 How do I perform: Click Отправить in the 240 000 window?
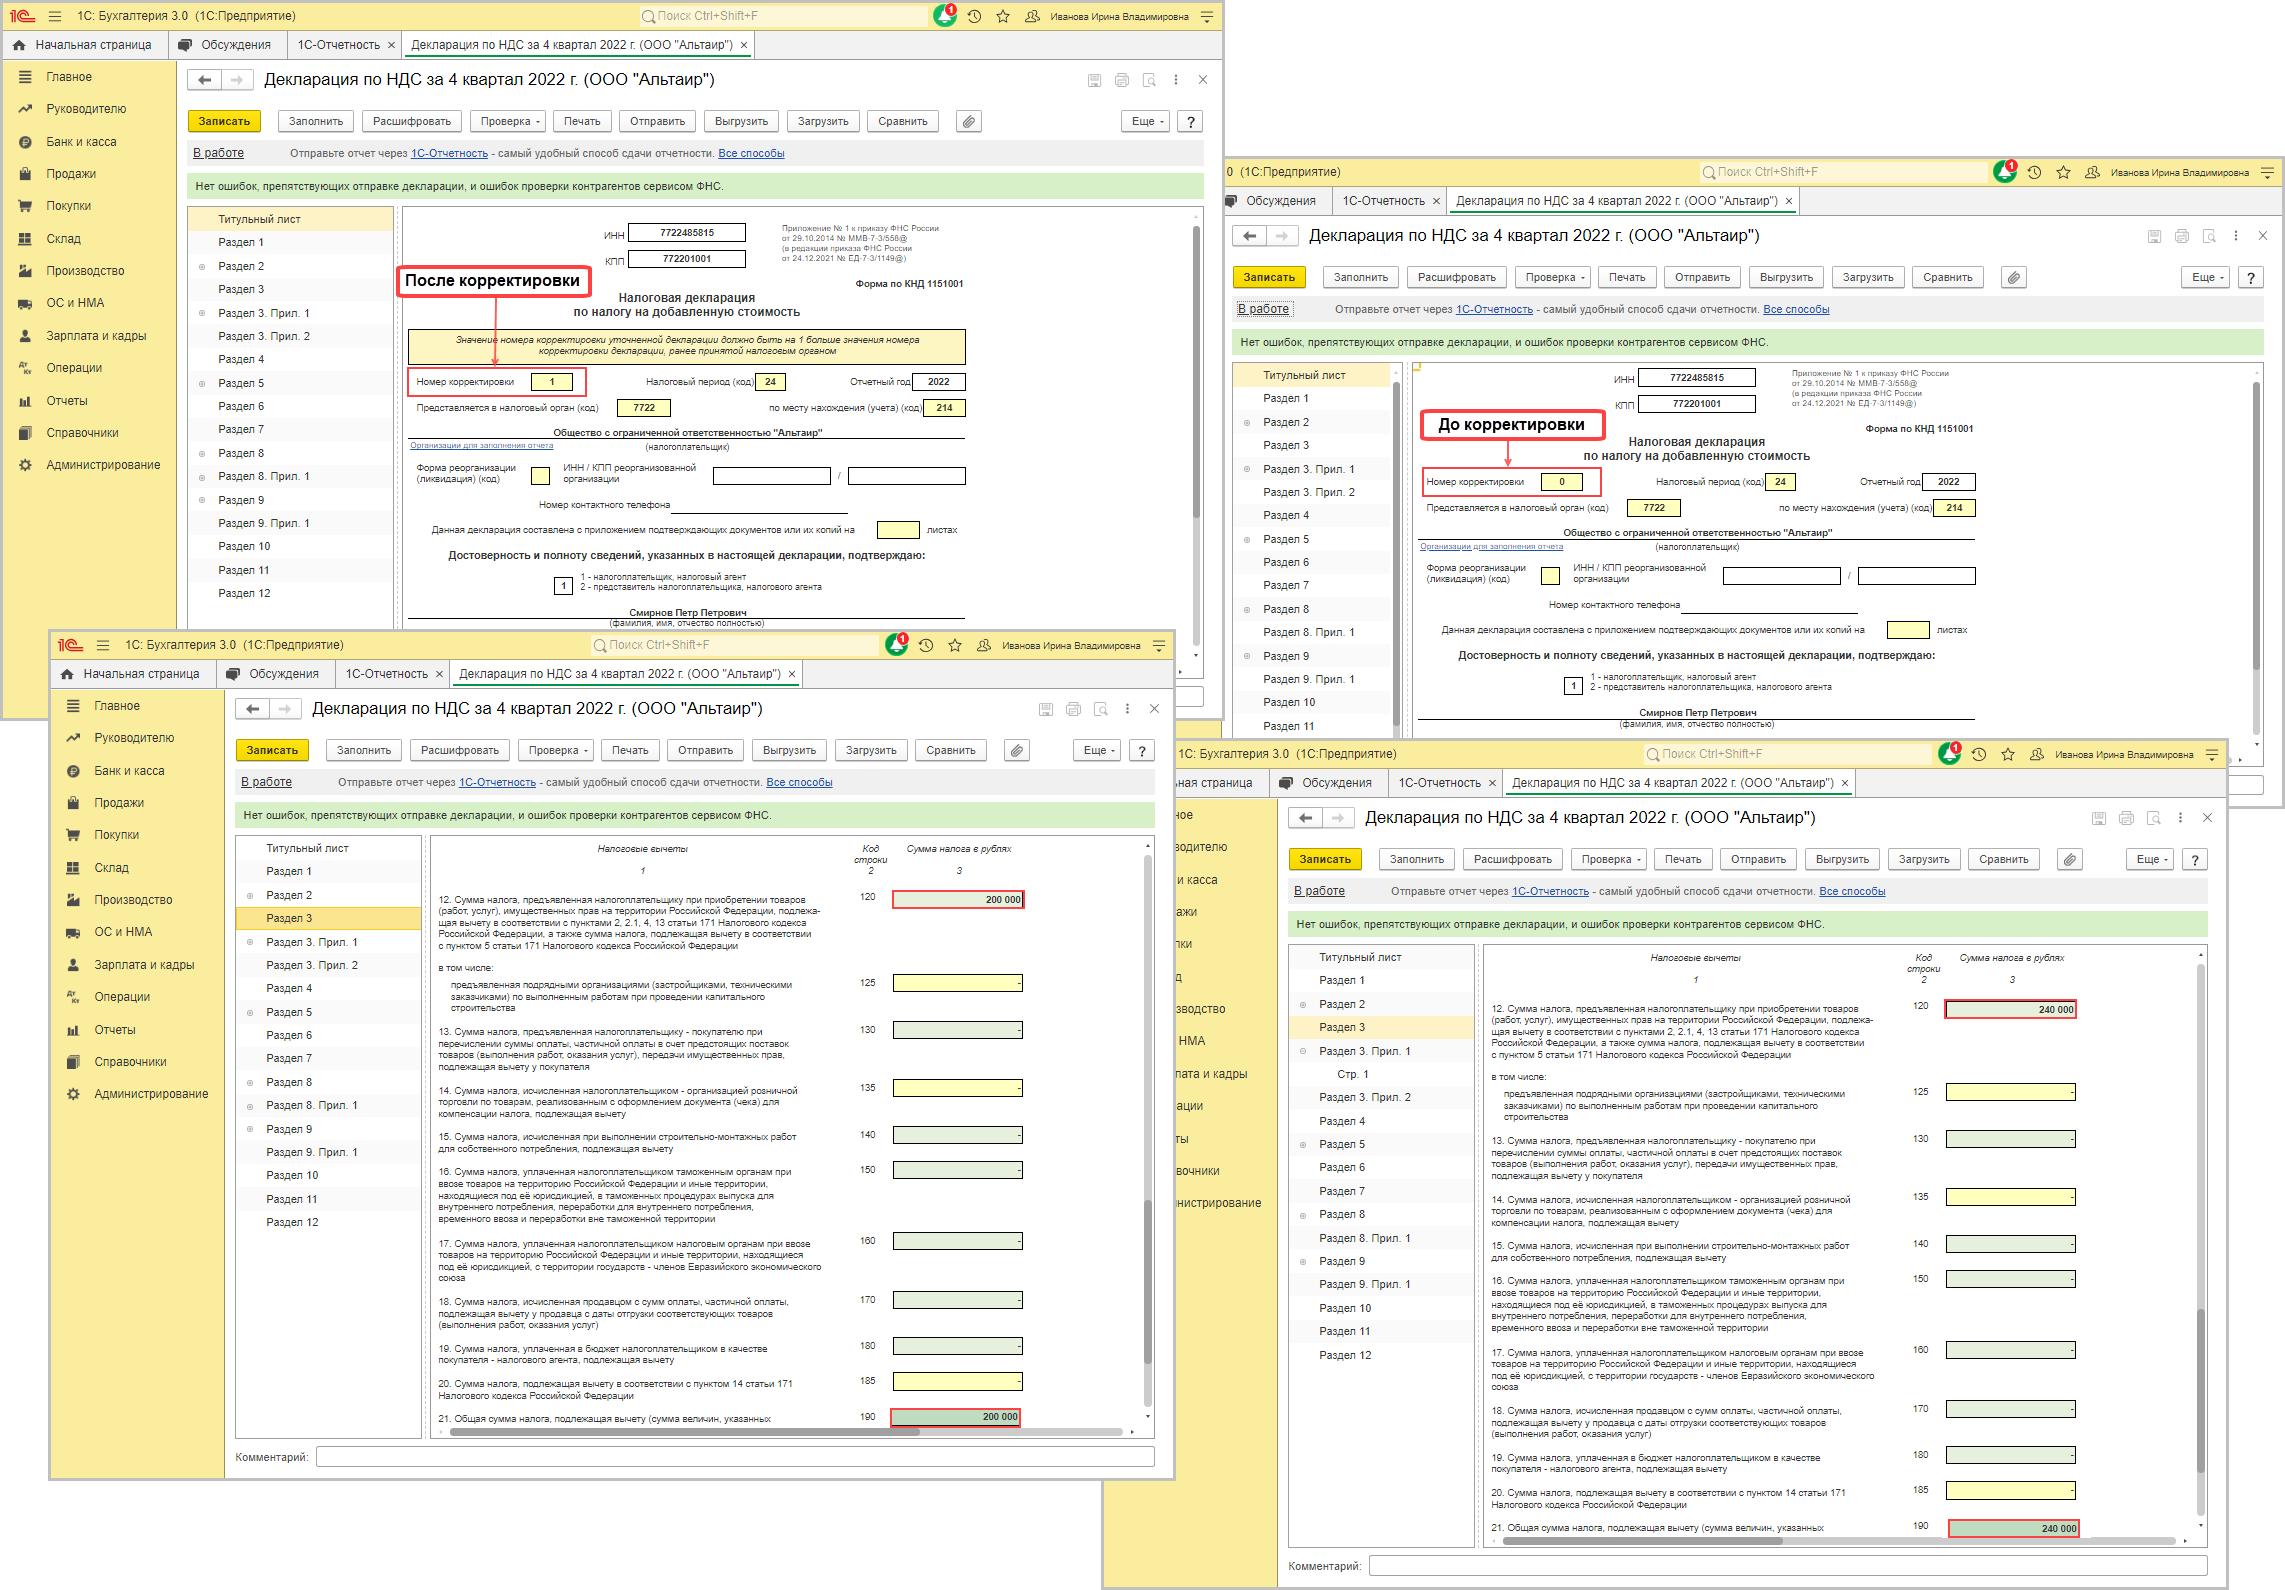click(x=1758, y=859)
